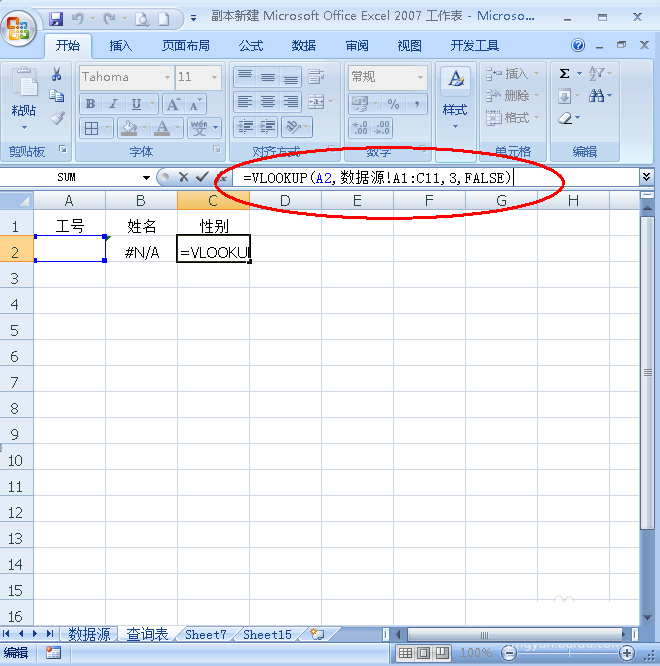Increase indent
660x666 pixels.
pos(268,127)
